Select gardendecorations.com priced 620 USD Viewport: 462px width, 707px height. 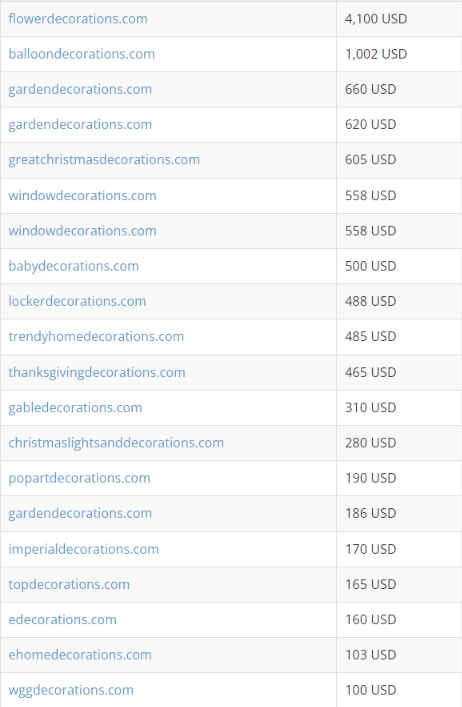tap(80, 124)
